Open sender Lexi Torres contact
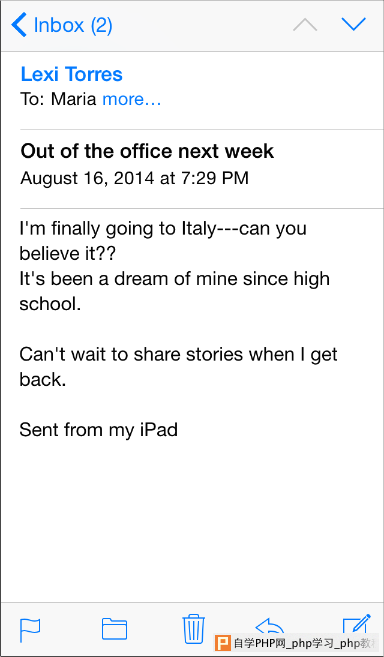Viewport: 384px width, 657px height. (x=71, y=75)
